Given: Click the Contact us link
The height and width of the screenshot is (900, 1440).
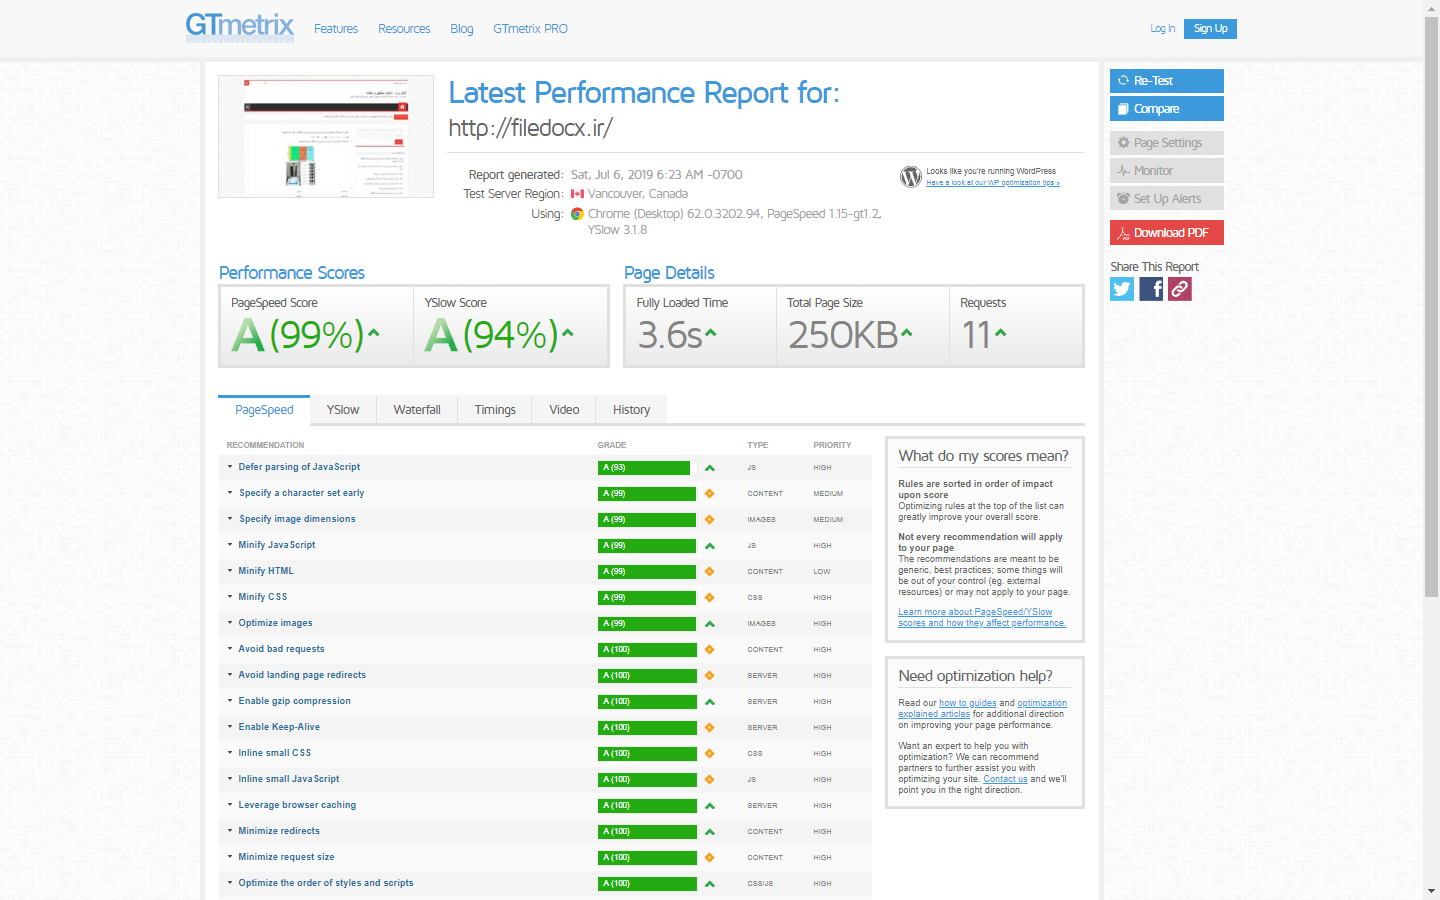Looking at the screenshot, I should point(1005,779).
